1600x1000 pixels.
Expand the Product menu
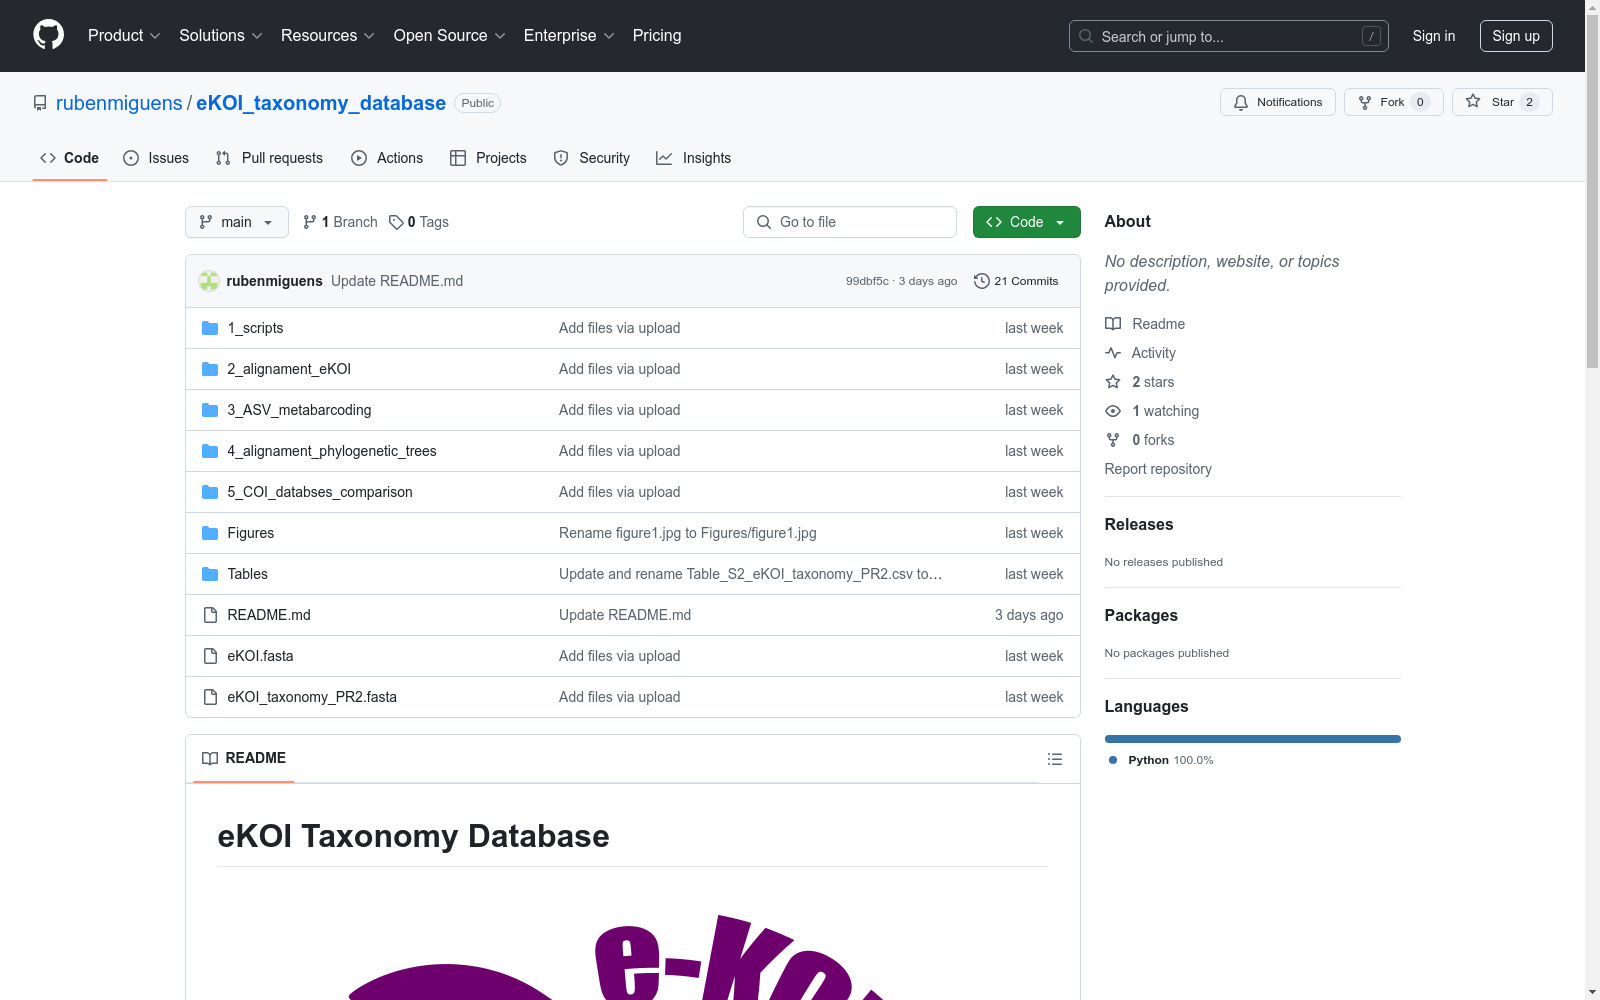124,35
